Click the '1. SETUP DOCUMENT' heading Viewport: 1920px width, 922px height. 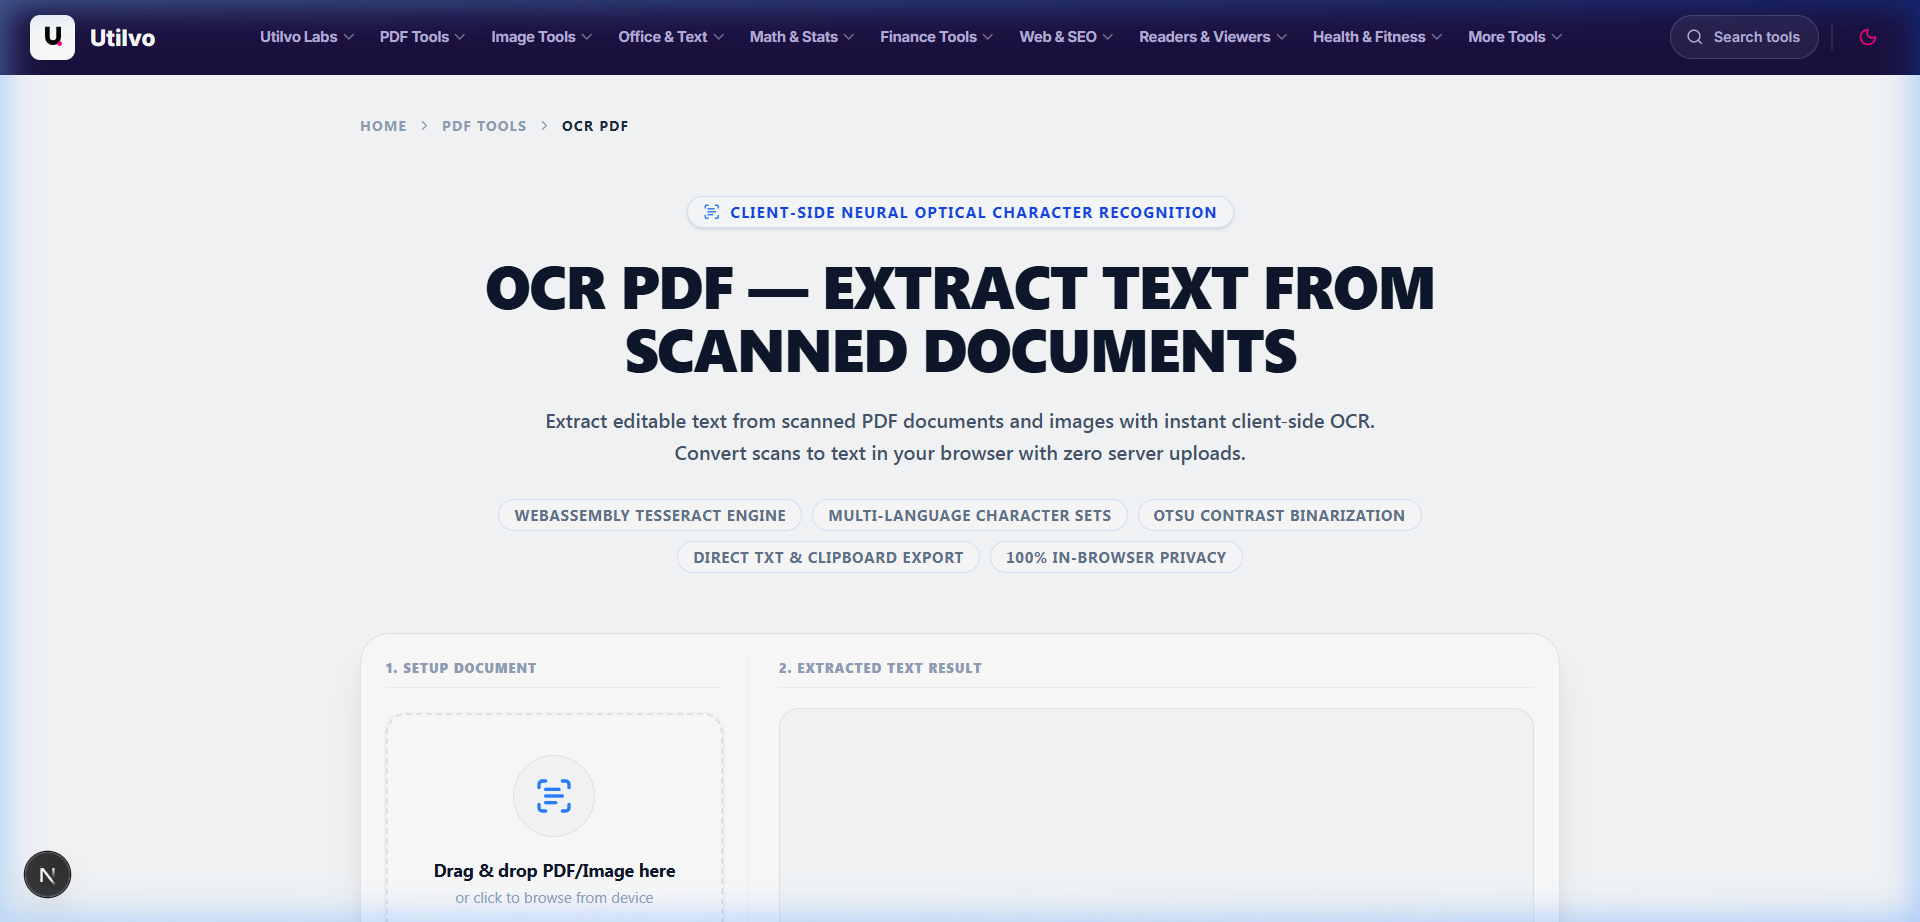(461, 668)
